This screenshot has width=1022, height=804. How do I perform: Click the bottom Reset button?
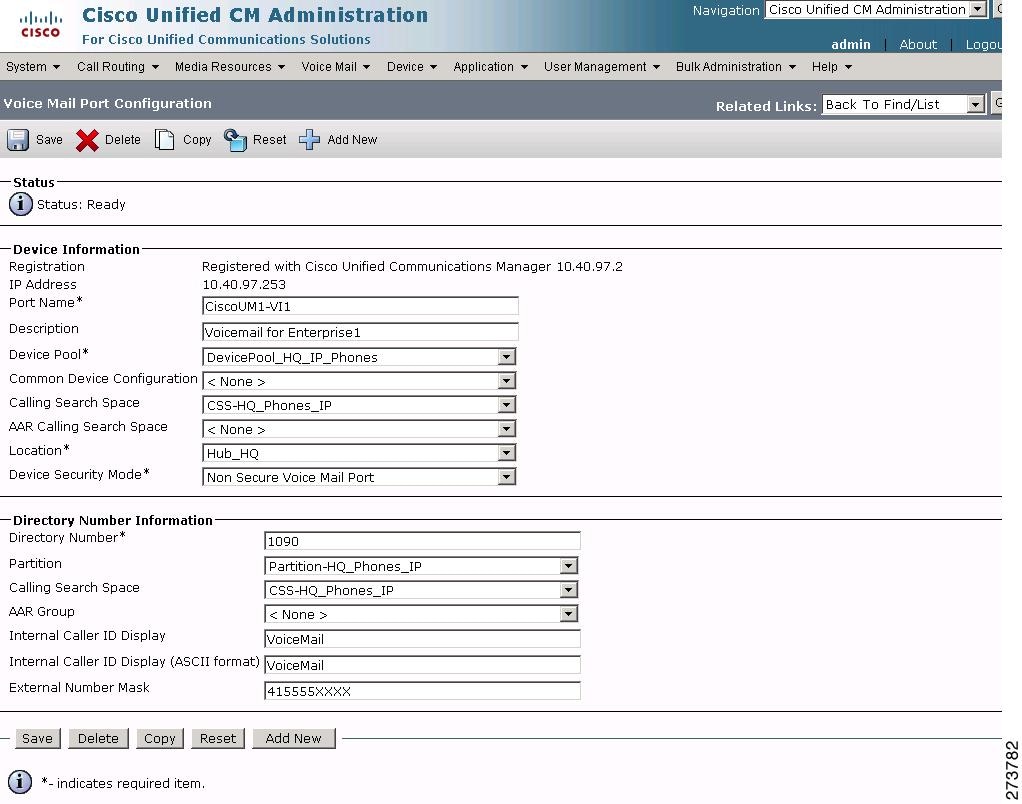218,738
